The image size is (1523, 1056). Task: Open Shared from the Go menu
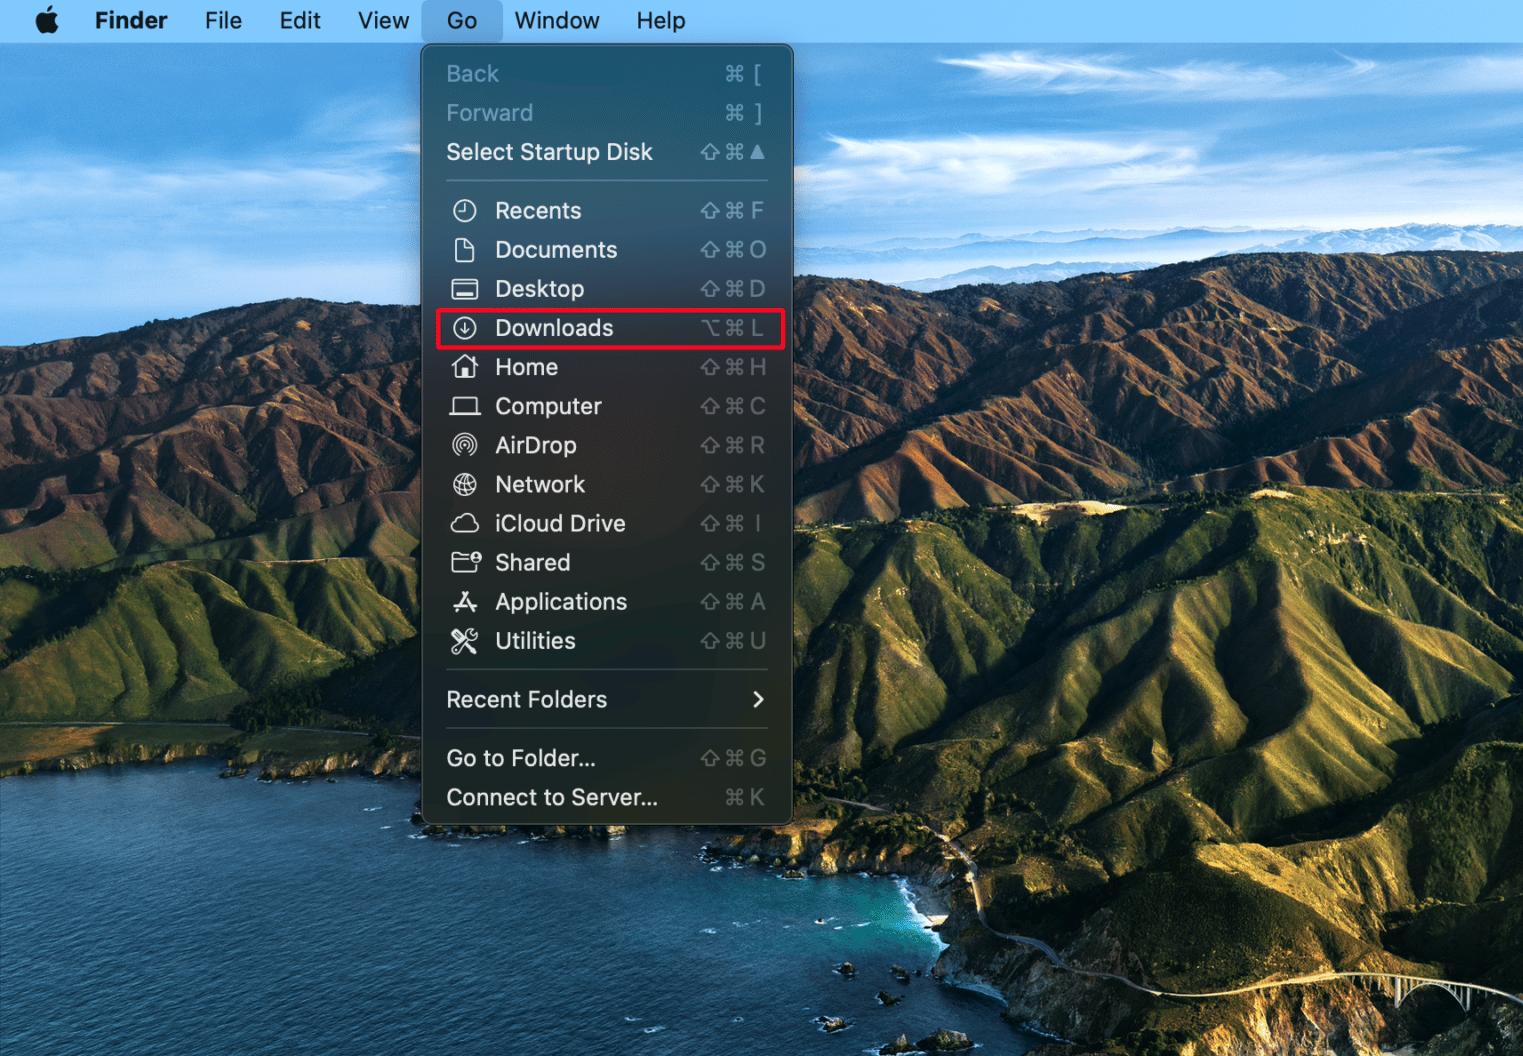tap(607, 562)
